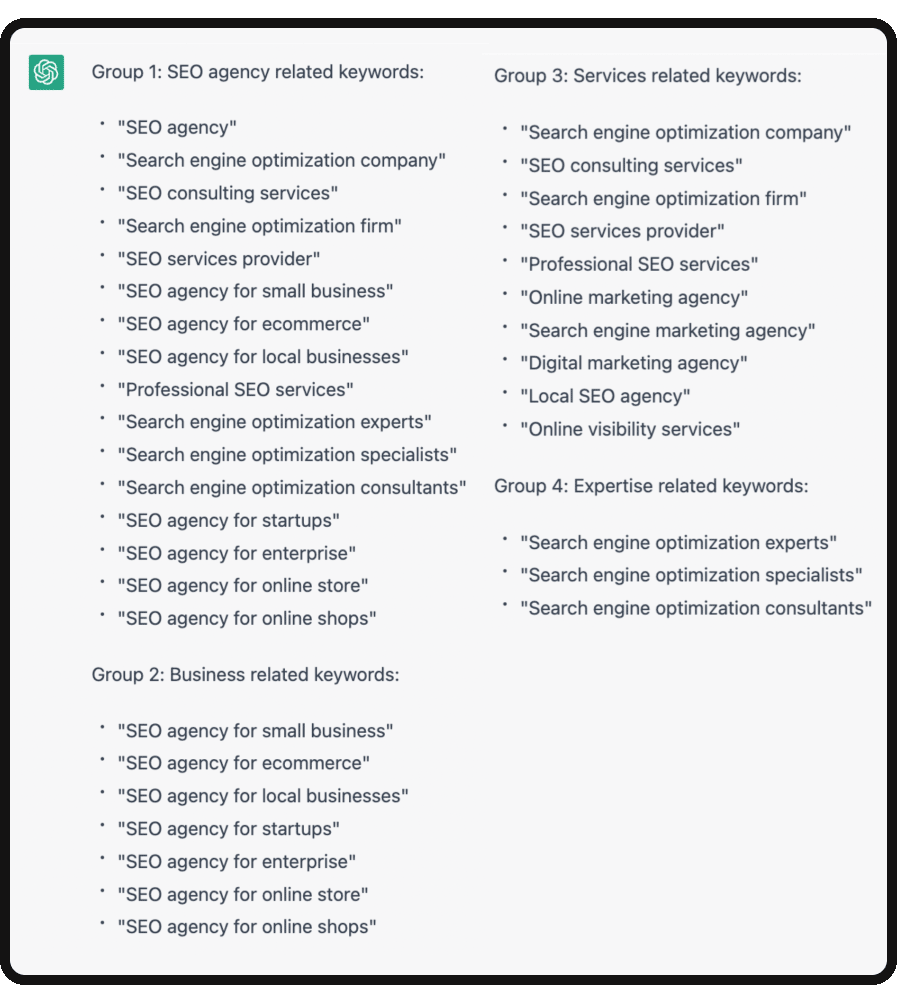The width and height of the screenshot is (897, 985).
Task: Click "SEO agency for online shops" in Group 1
Action: [247, 618]
